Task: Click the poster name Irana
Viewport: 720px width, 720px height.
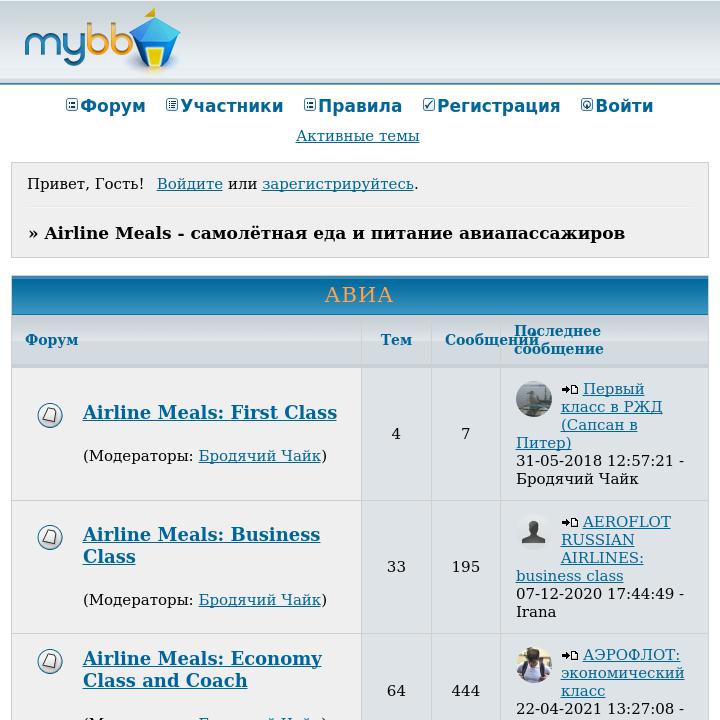Action: [536, 612]
